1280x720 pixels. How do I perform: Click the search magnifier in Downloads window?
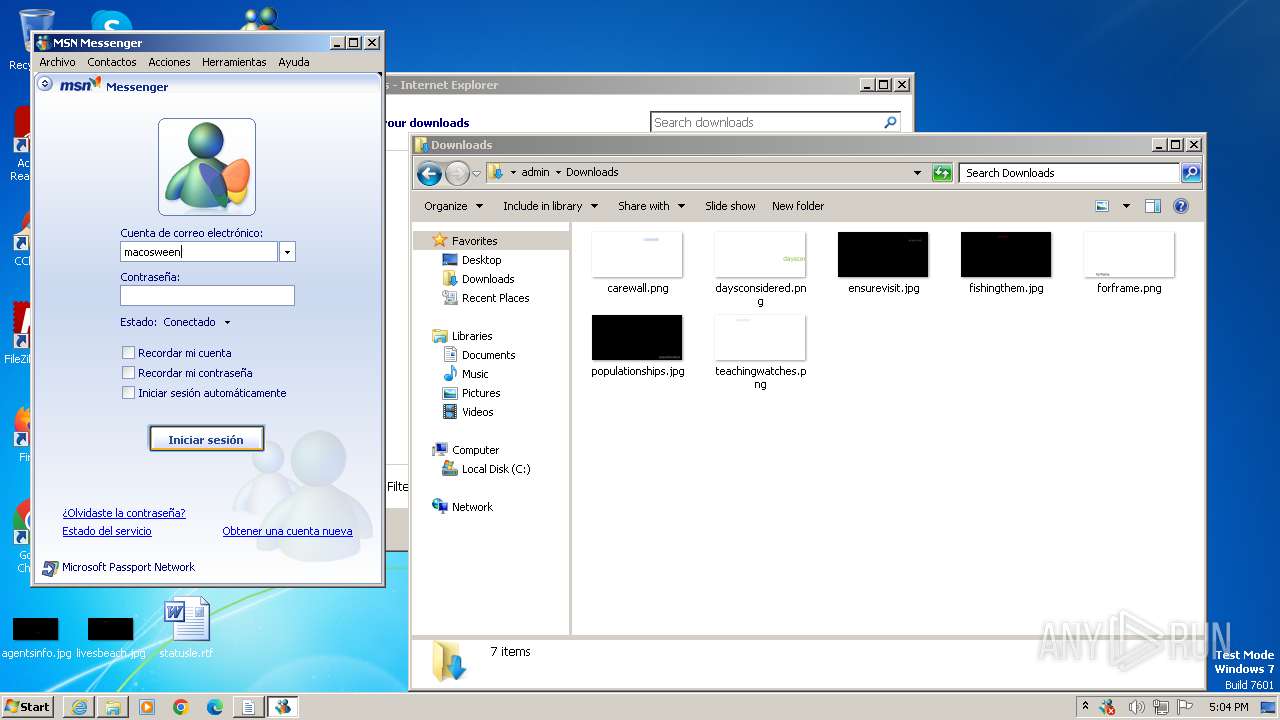pyautogui.click(x=1190, y=173)
